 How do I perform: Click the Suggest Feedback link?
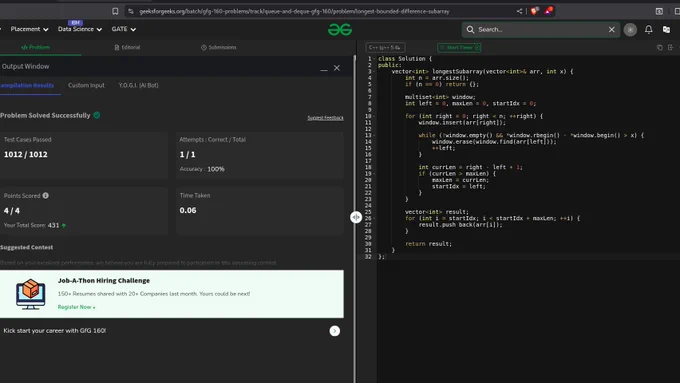[325, 118]
